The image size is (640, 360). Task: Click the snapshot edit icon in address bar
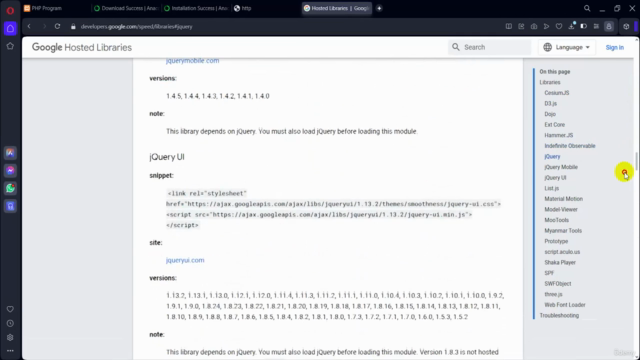point(521,27)
